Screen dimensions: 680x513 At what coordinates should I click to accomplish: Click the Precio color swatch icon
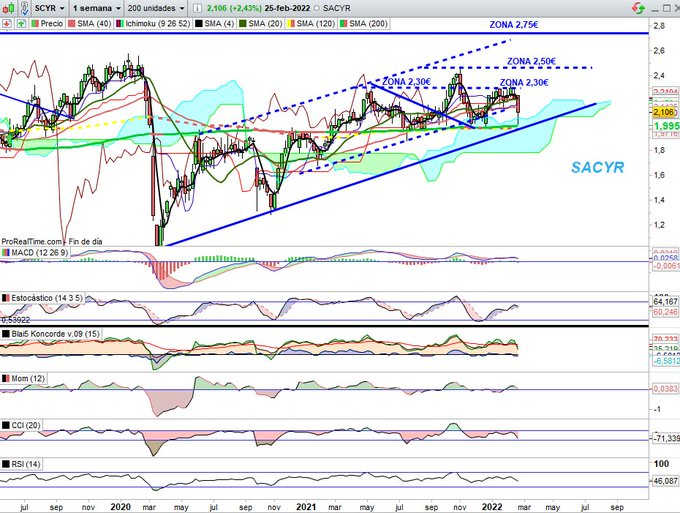click(35, 24)
